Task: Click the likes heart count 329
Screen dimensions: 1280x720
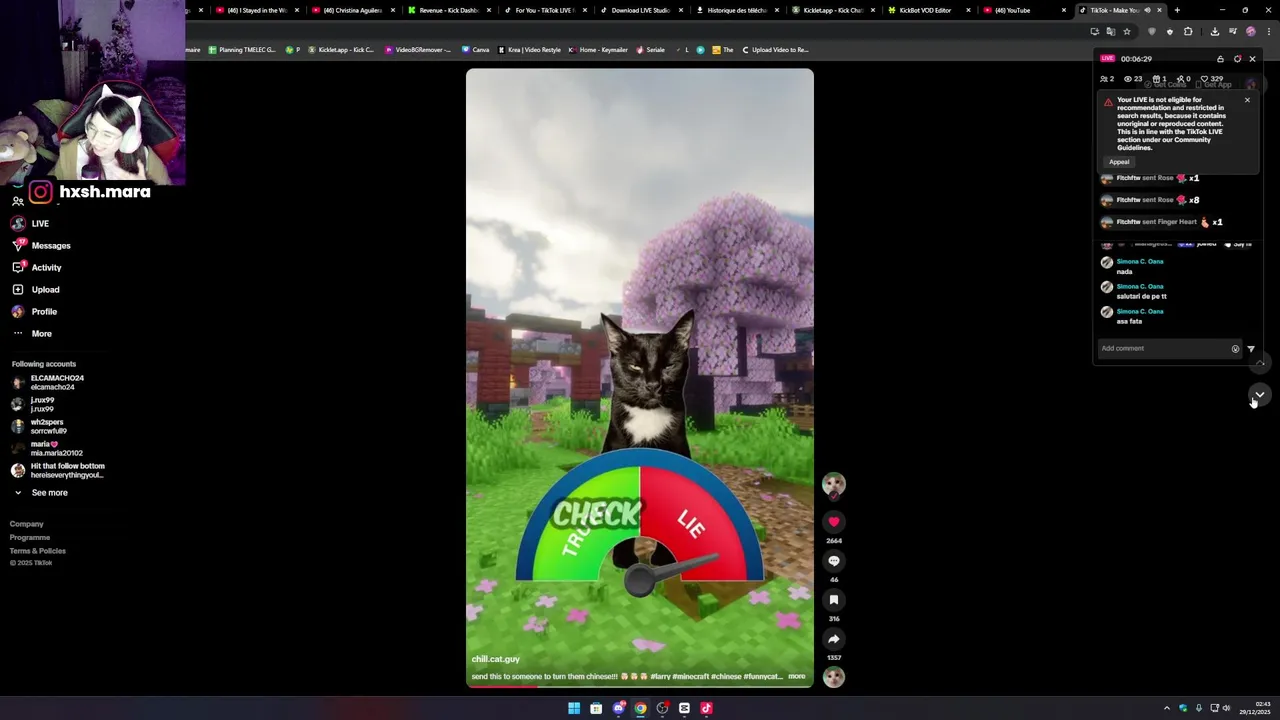Action: (x=1212, y=79)
